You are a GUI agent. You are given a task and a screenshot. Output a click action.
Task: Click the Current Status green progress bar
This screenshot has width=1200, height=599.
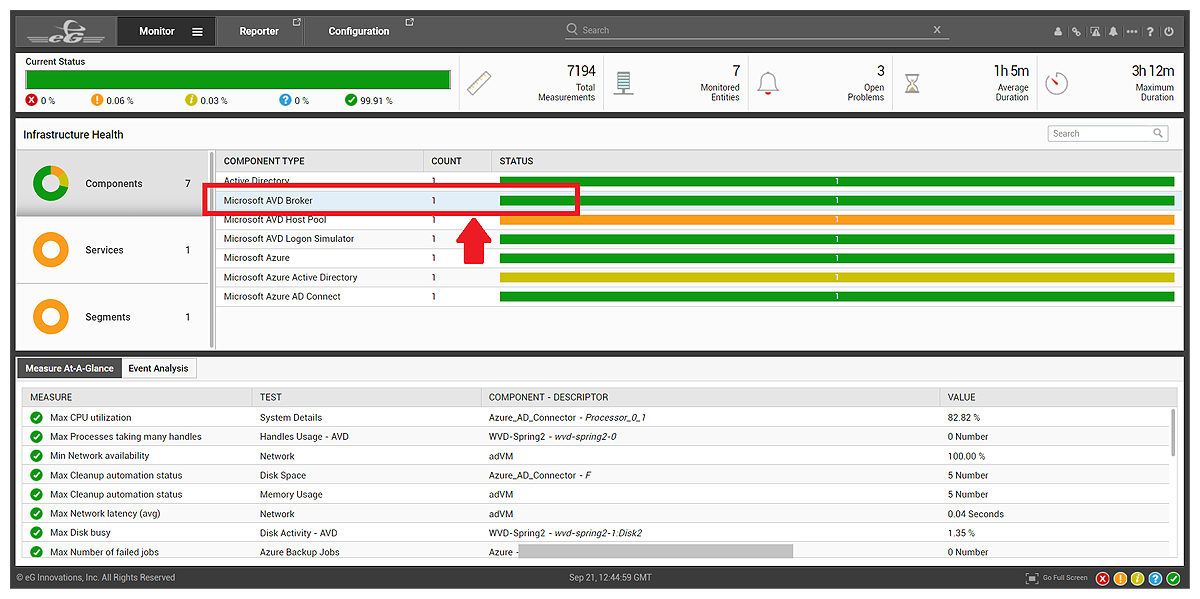(x=238, y=80)
